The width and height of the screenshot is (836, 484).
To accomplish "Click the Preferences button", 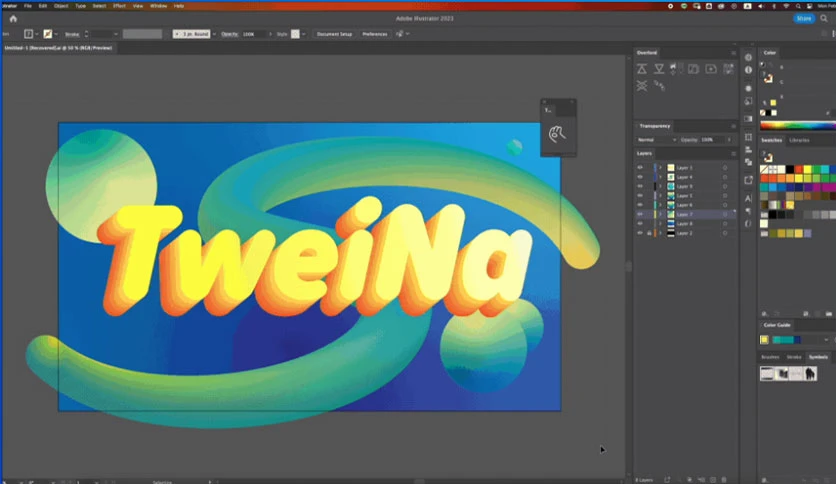I will [x=375, y=34].
